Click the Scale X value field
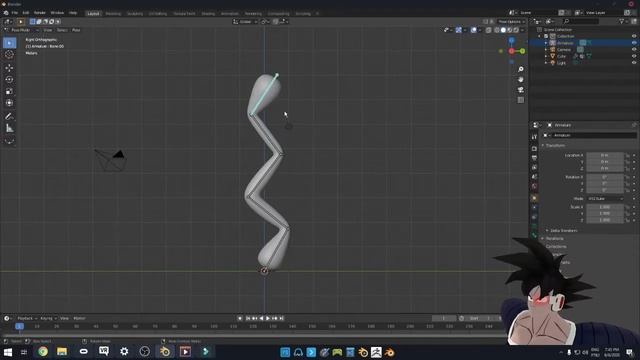 [605, 207]
